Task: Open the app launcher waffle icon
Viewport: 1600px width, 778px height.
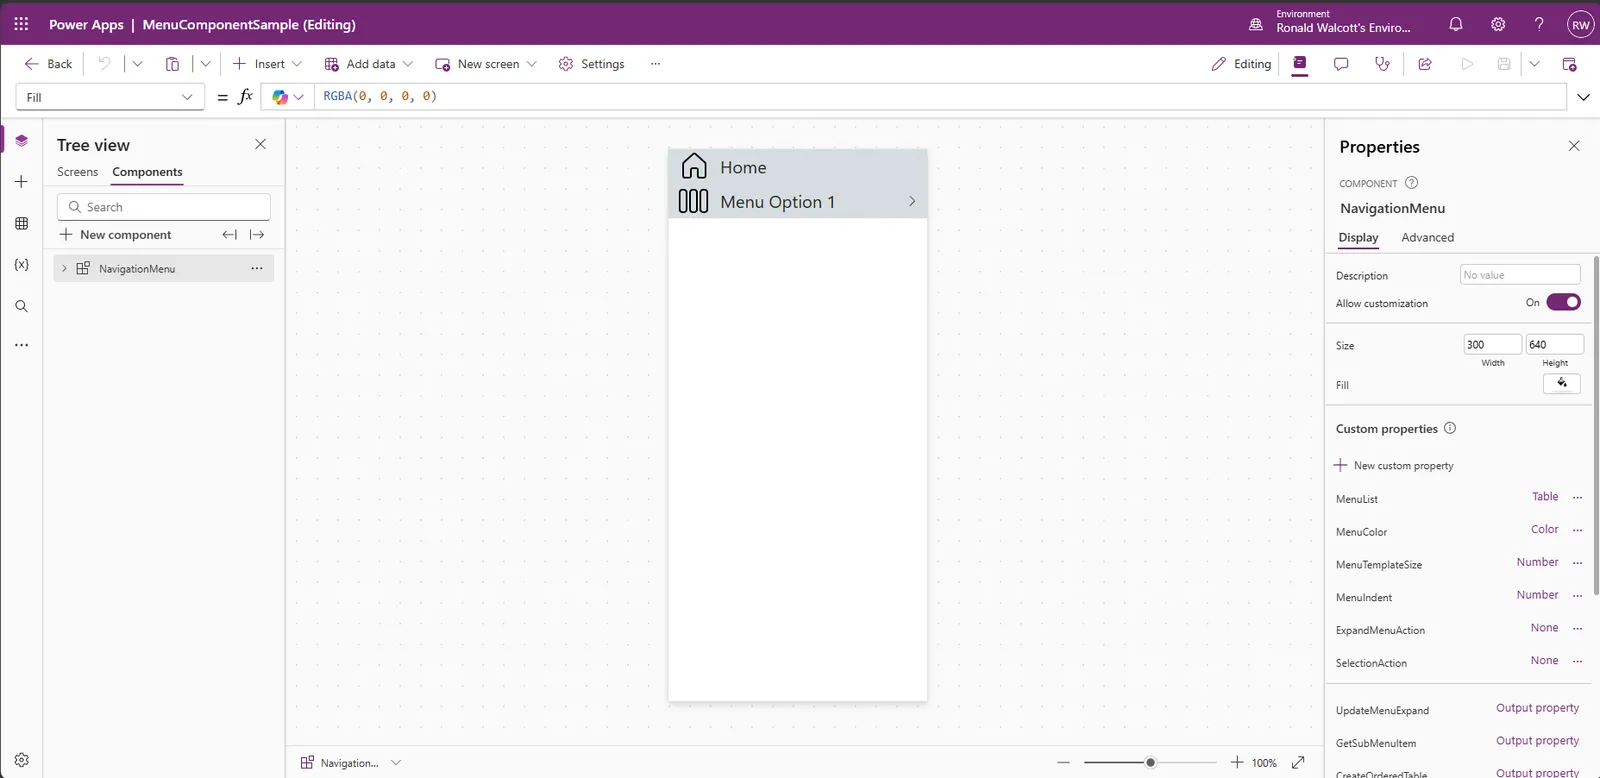Action: click(21, 24)
